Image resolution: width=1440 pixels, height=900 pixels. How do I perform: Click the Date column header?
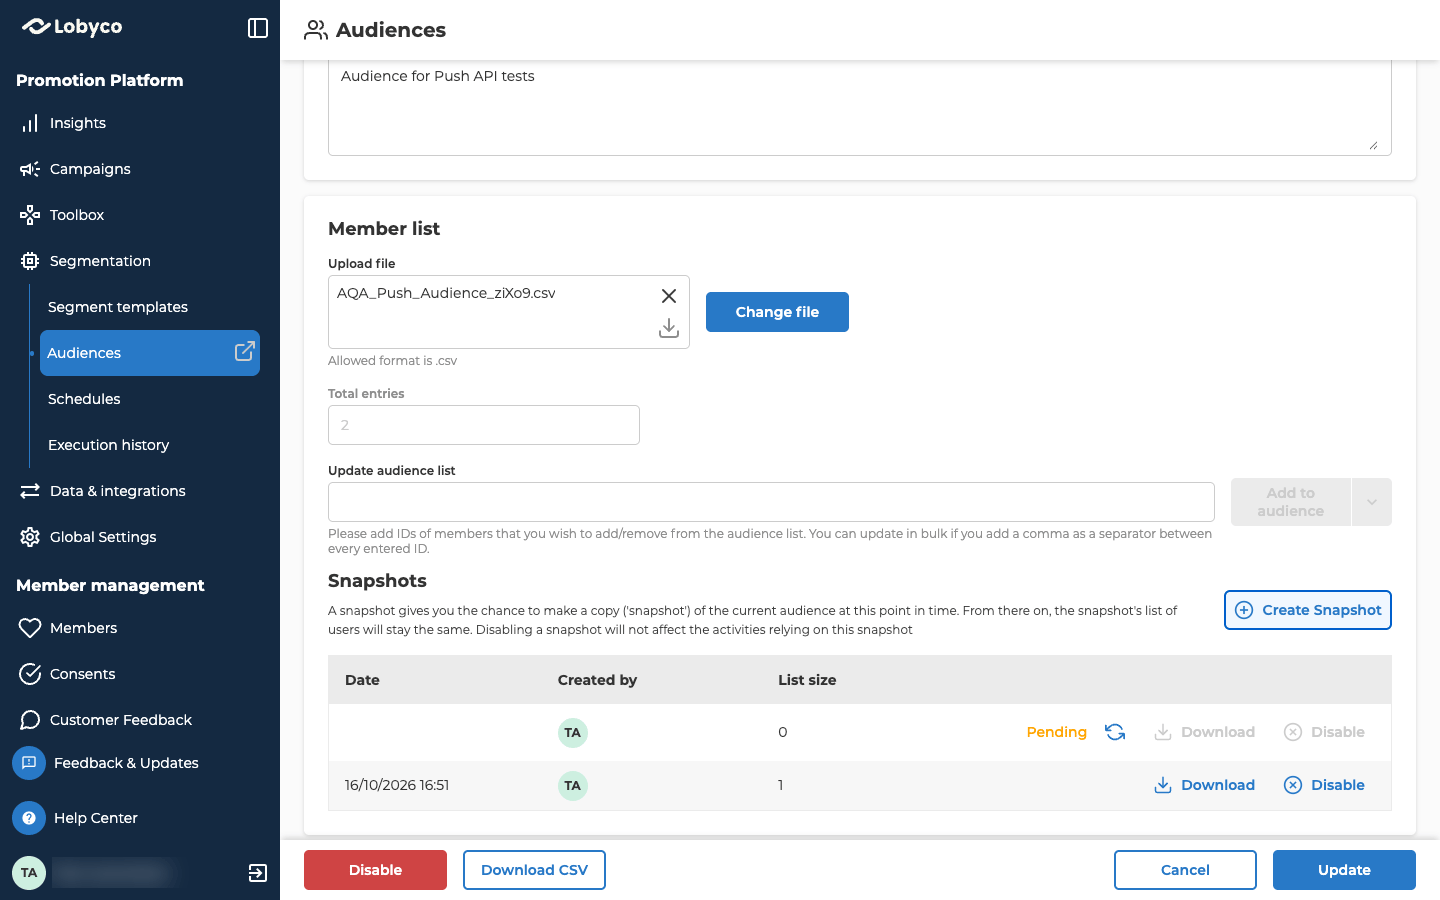click(x=362, y=680)
